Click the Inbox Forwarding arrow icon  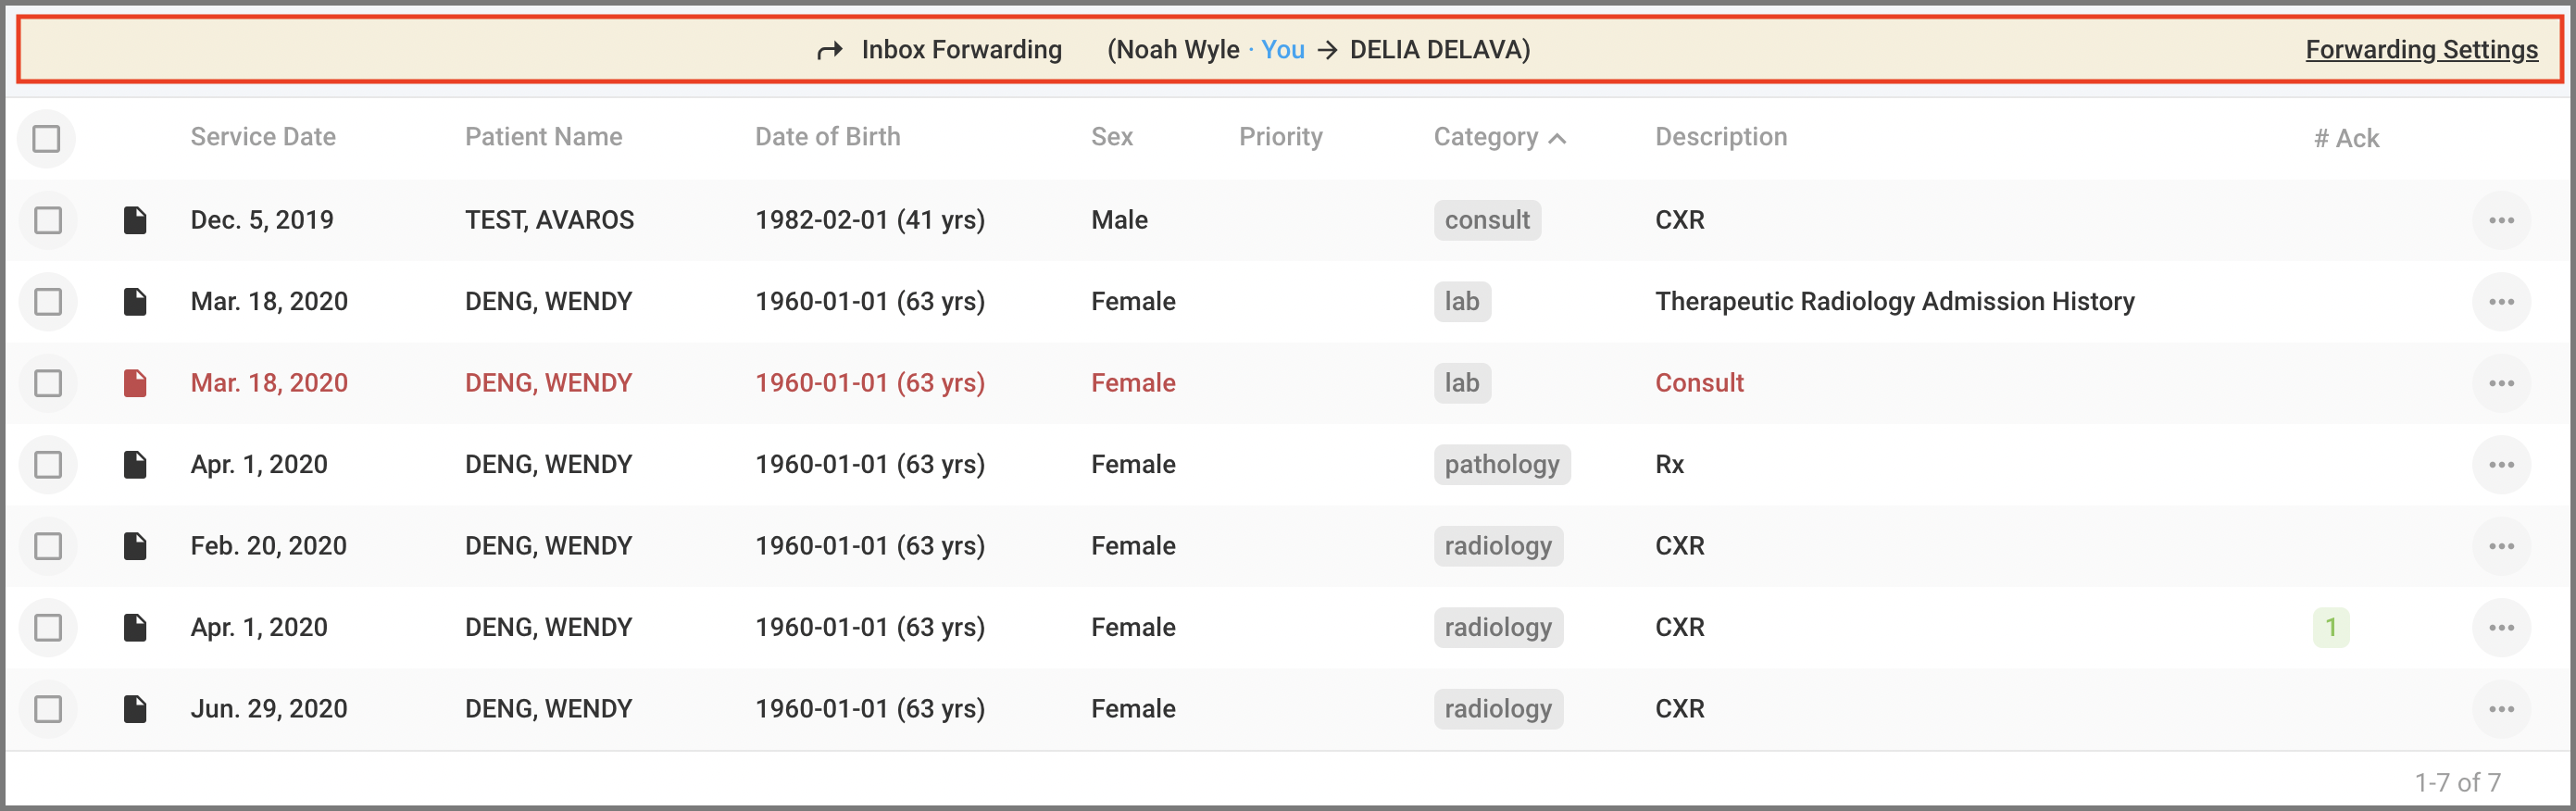[829, 50]
